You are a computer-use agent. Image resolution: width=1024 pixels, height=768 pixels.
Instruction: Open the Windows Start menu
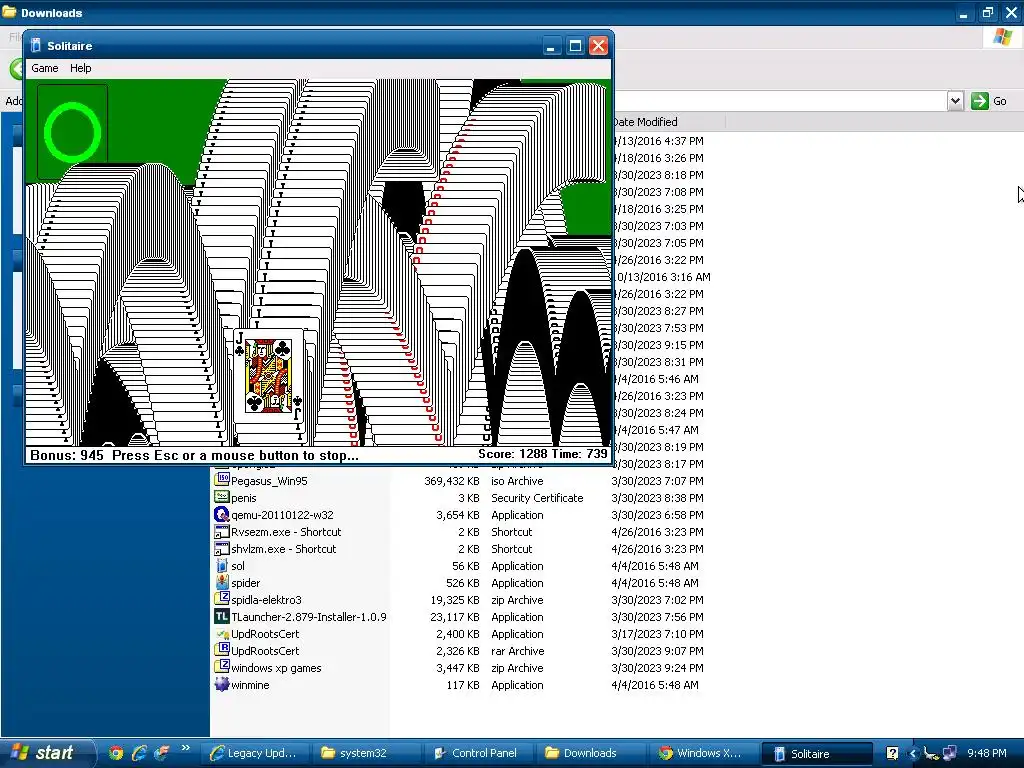[x=47, y=753]
